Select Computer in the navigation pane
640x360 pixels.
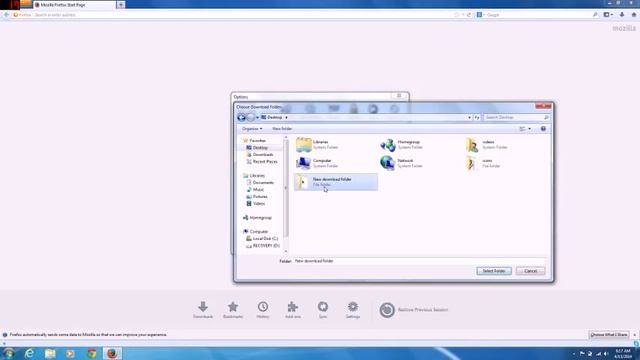(x=256, y=231)
